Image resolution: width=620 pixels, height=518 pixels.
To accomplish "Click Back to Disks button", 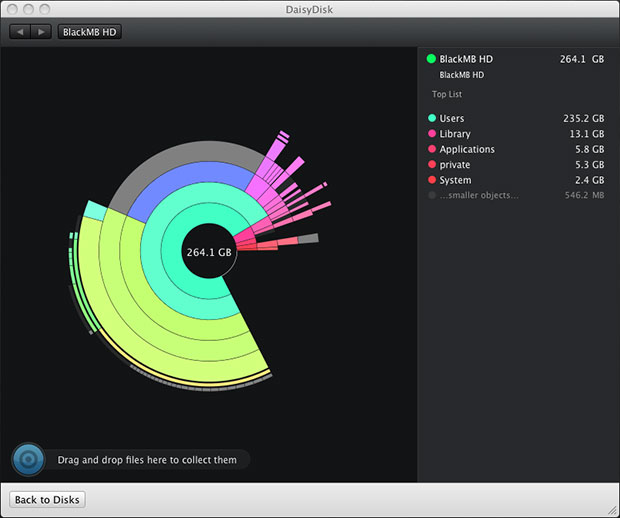I will click(47, 500).
